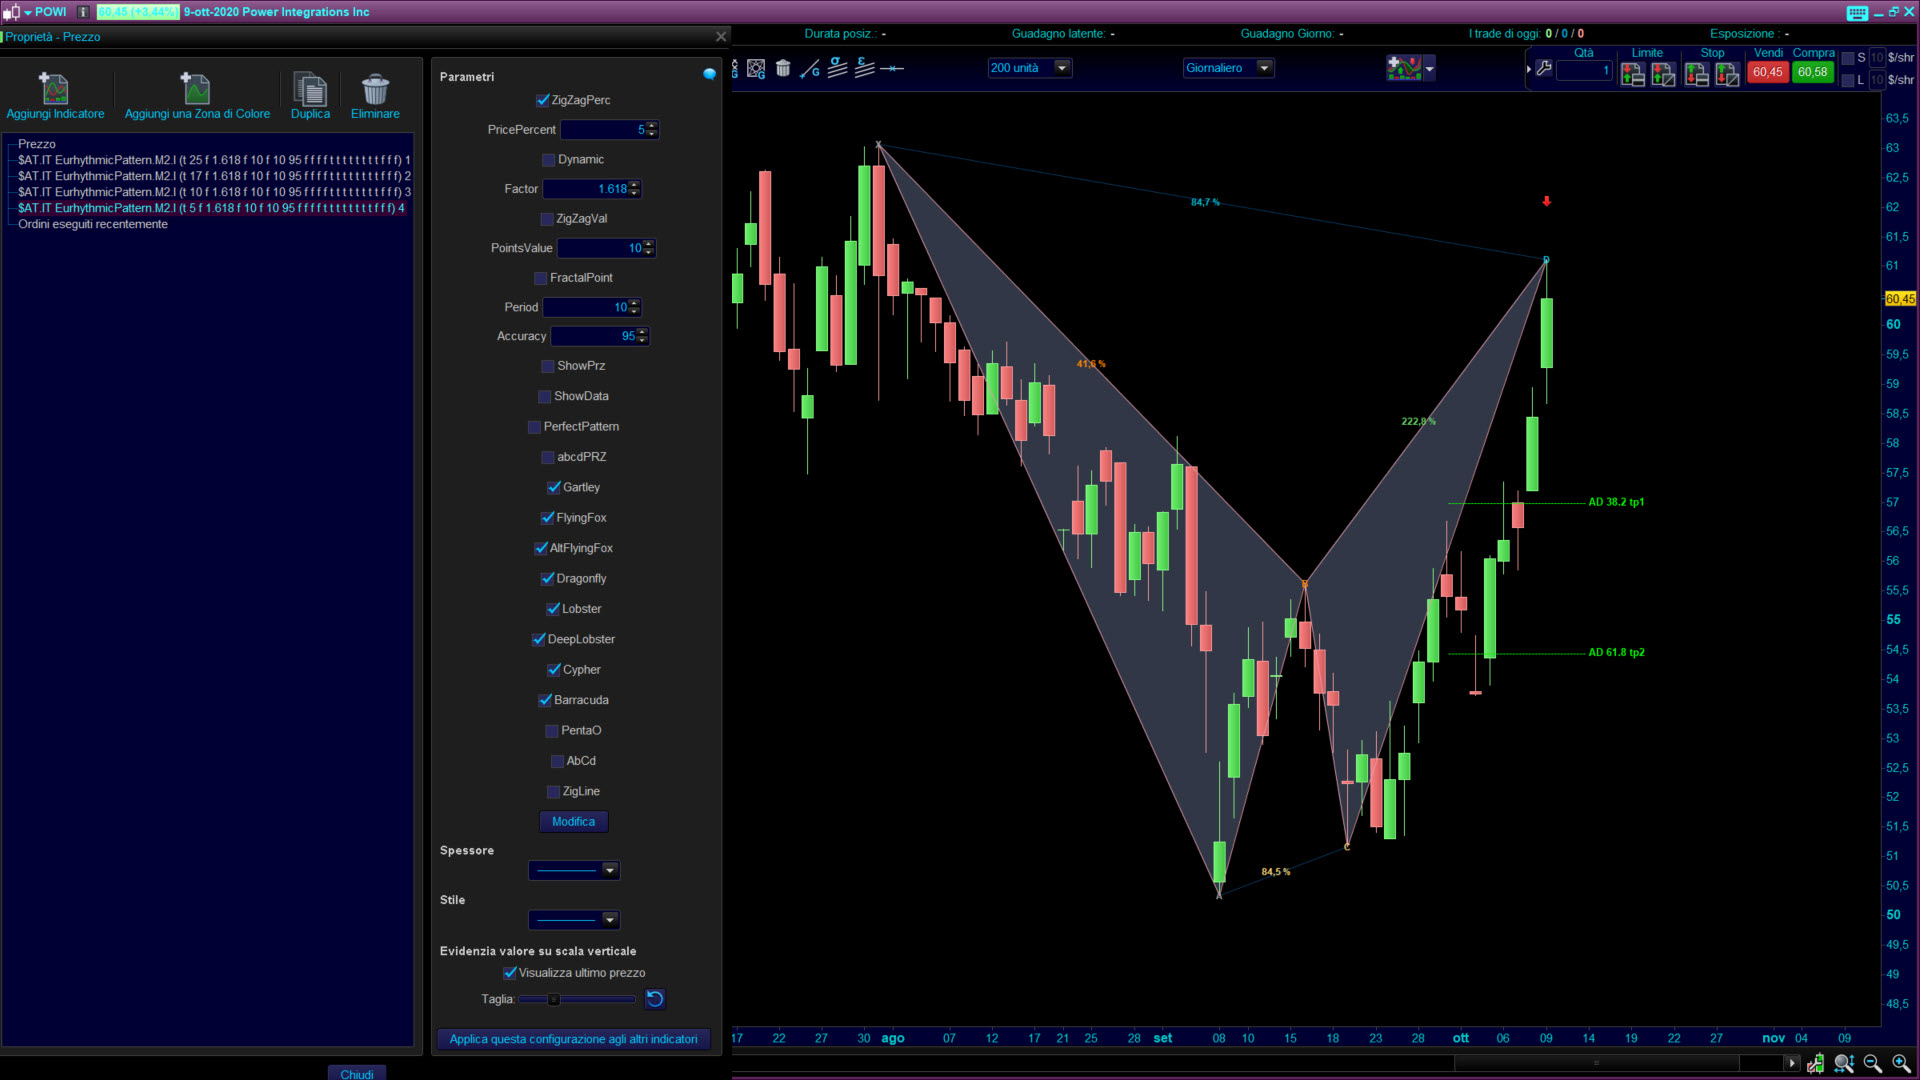
Task: Expand the Spessore line thickness dropdown
Action: tap(609, 870)
